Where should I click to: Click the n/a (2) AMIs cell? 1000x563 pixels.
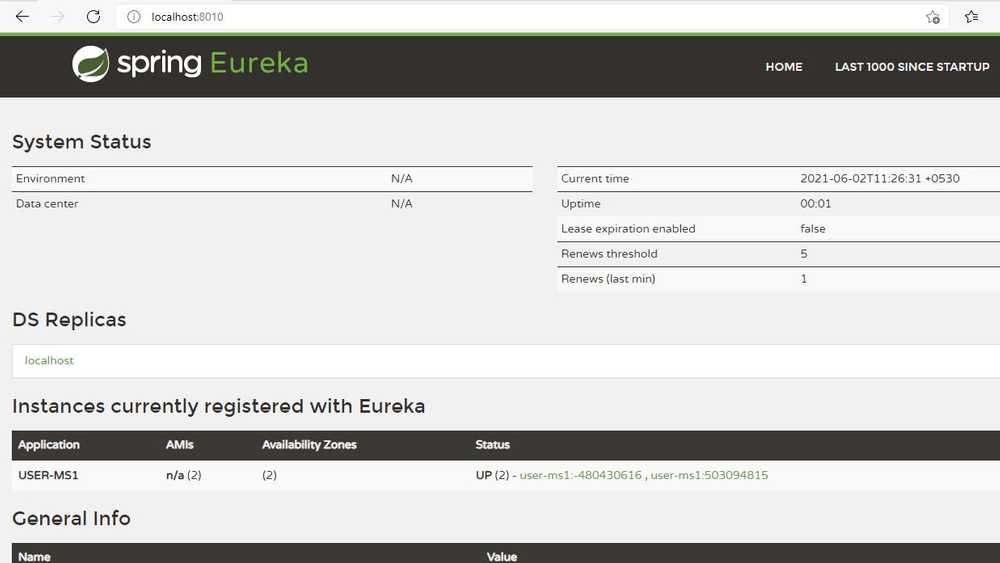pyautogui.click(x=184, y=475)
